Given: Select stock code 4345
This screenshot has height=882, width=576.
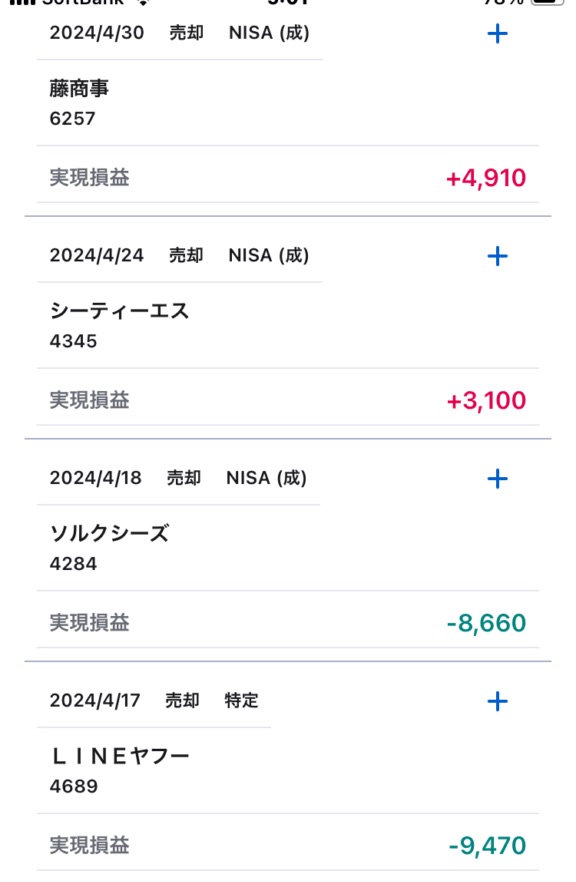Looking at the screenshot, I should coord(73,341).
